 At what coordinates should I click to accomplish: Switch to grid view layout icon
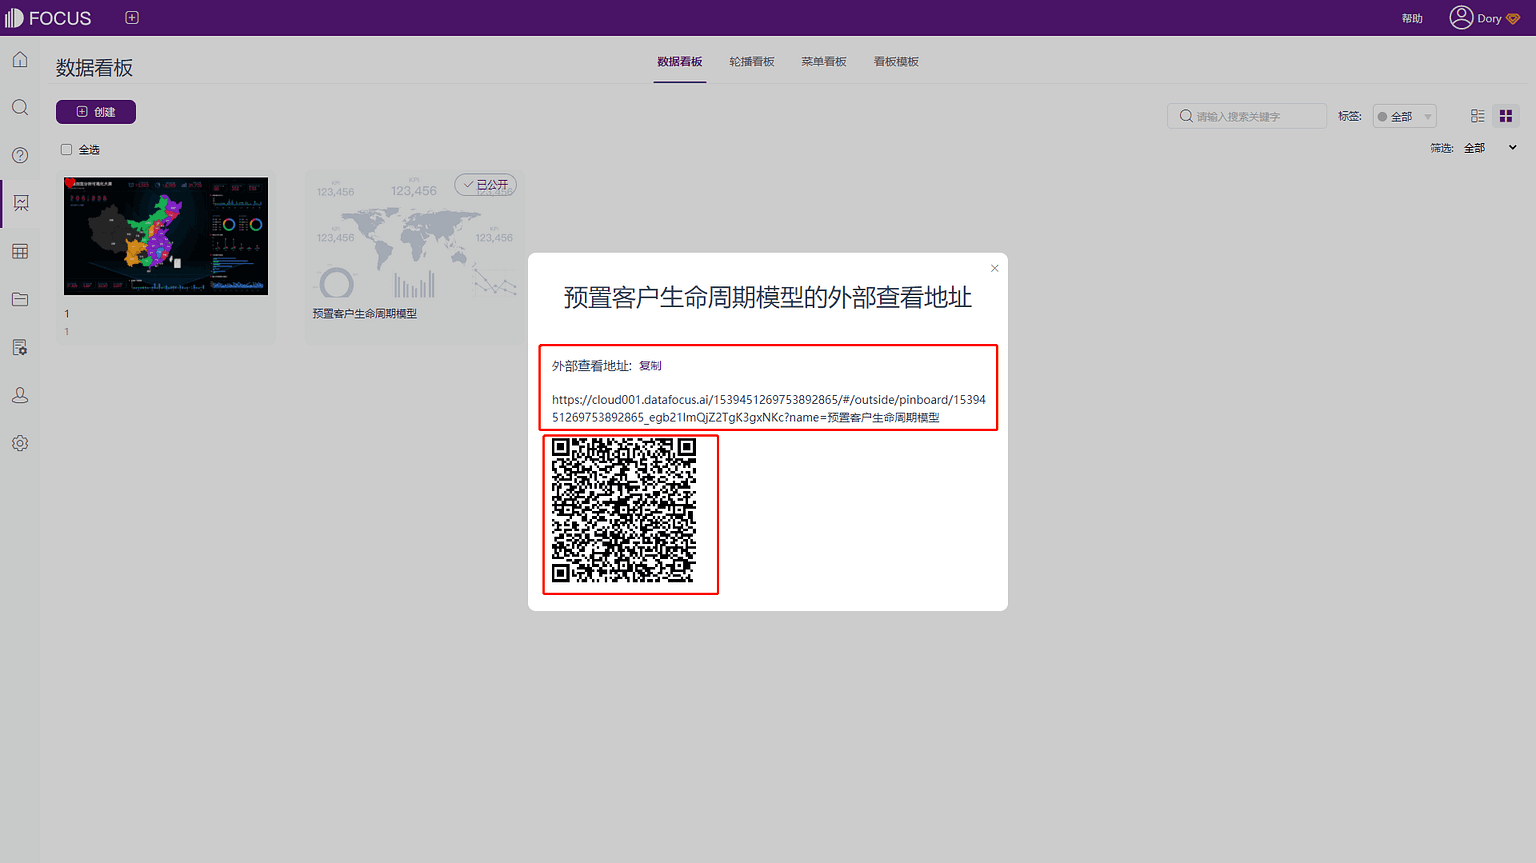(x=1506, y=116)
